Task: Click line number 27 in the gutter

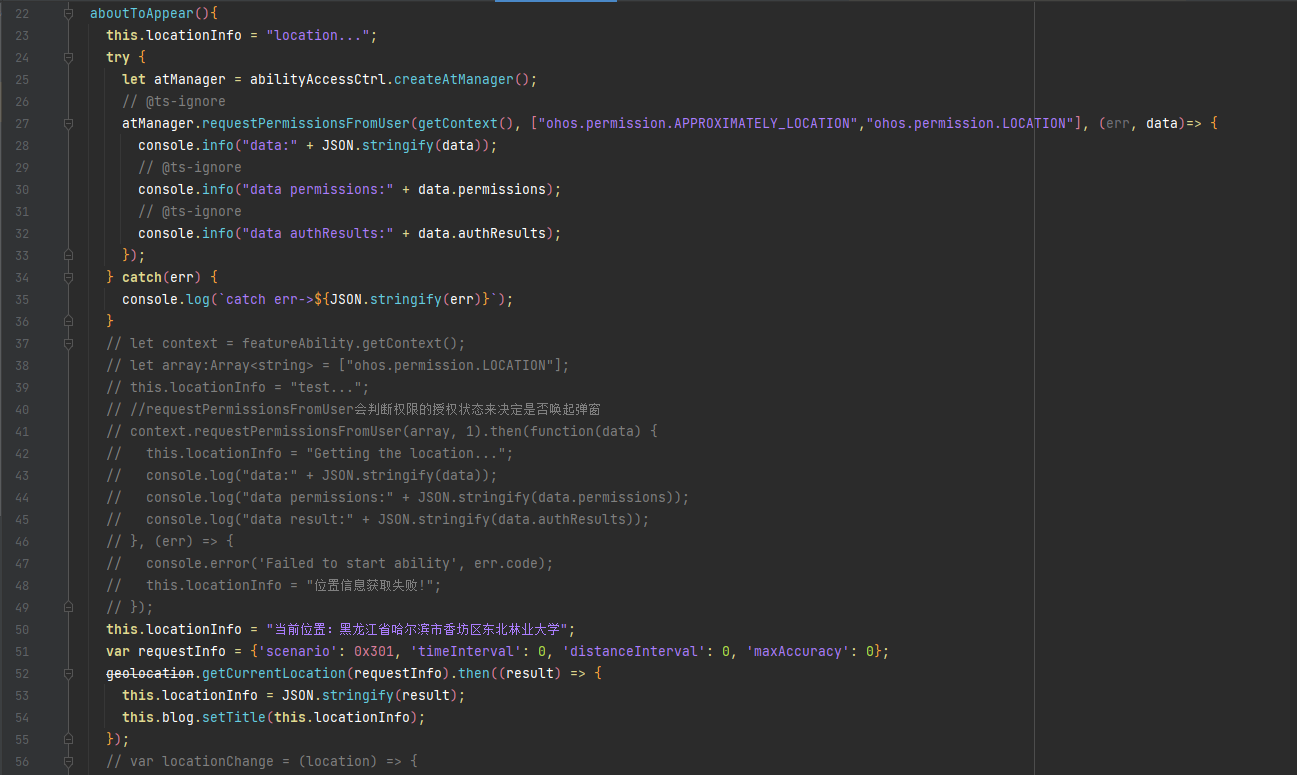Action: coord(22,124)
